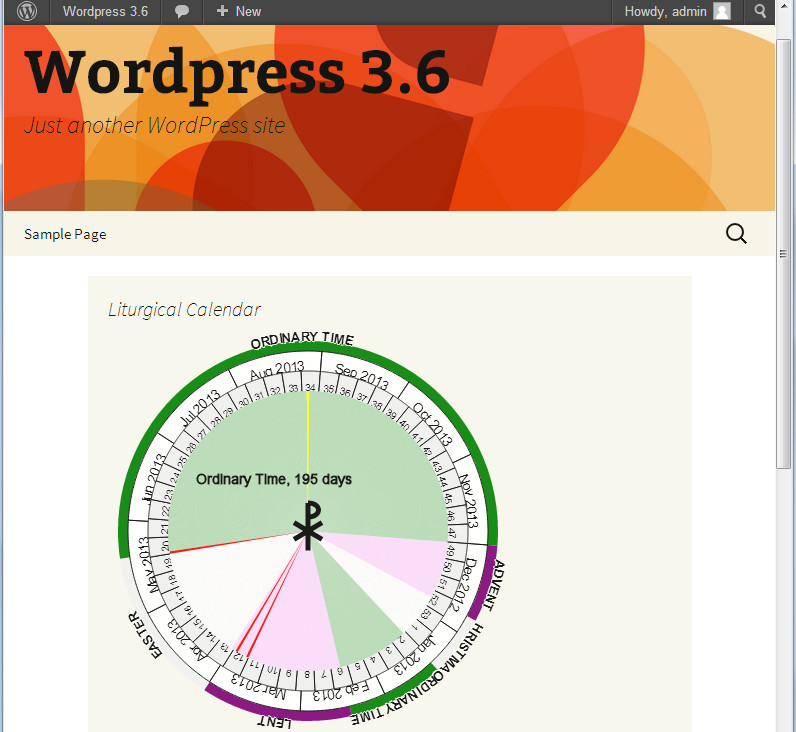Viewport: 796px width, 732px height.
Task: Click the Chi-Rho symbol in calendar center
Action: pyautogui.click(x=308, y=525)
